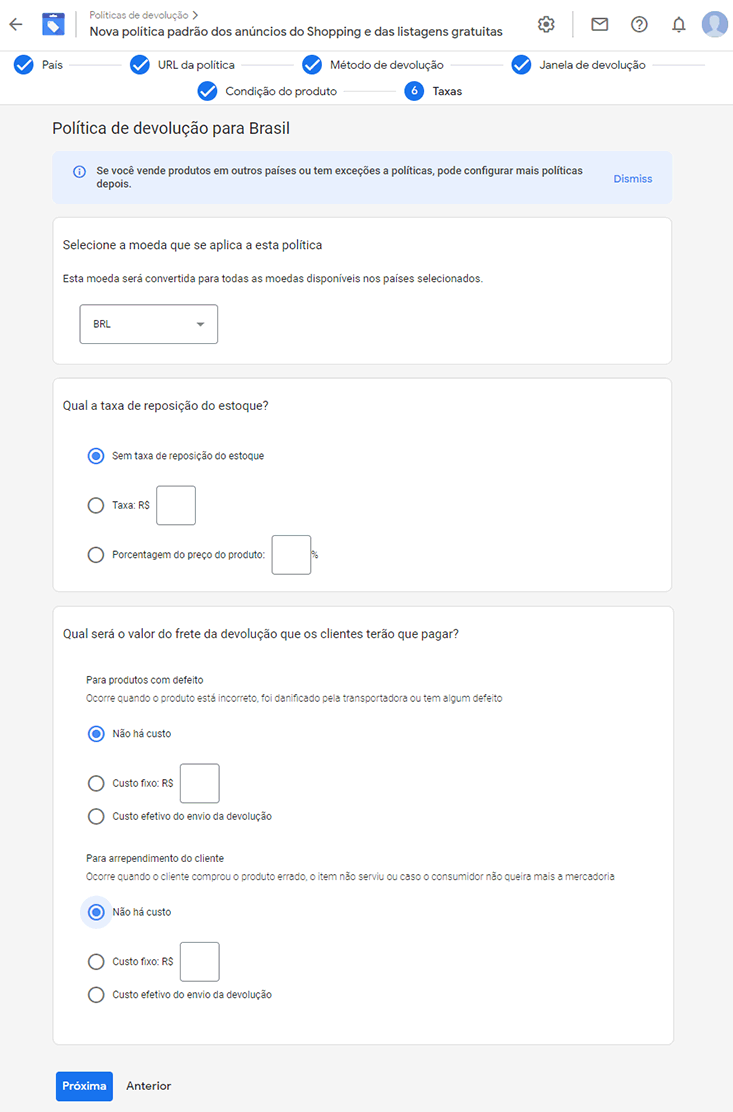Click the 'Próxima' button
The height and width of the screenshot is (1112, 733).
[x=84, y=1086]
